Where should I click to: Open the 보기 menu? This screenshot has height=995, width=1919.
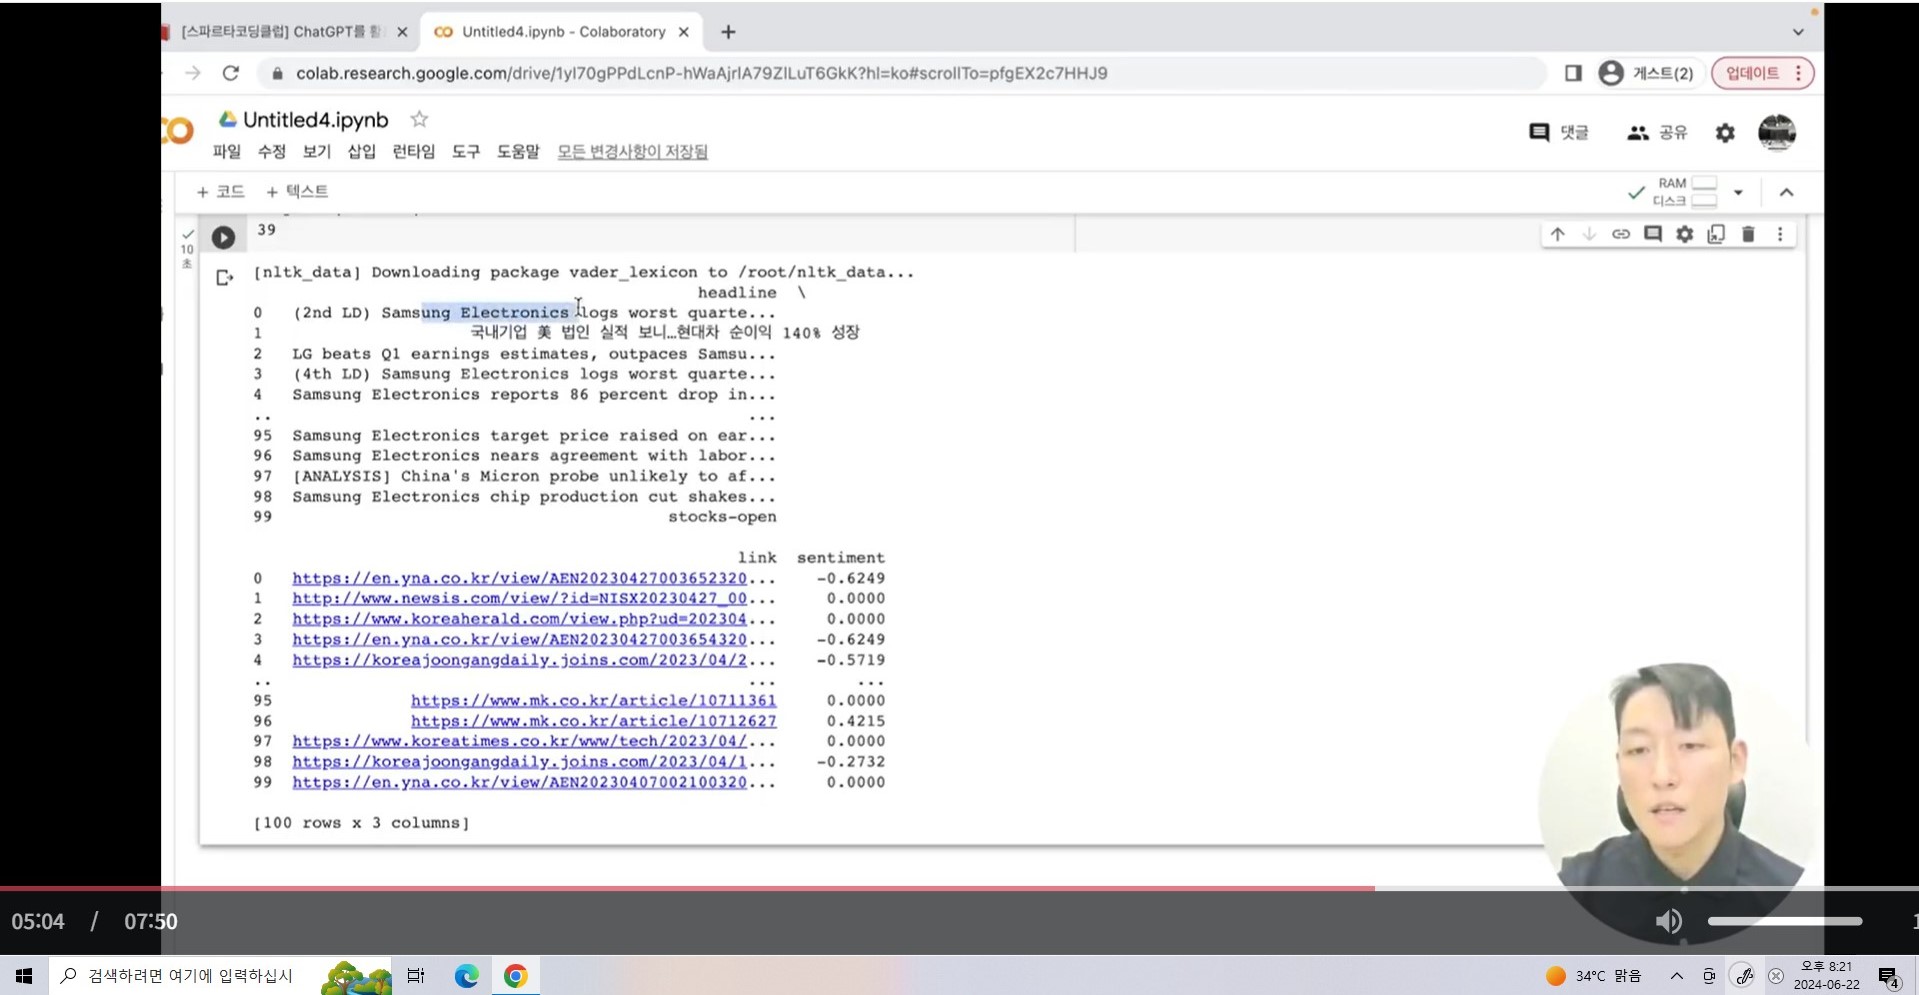317,151
